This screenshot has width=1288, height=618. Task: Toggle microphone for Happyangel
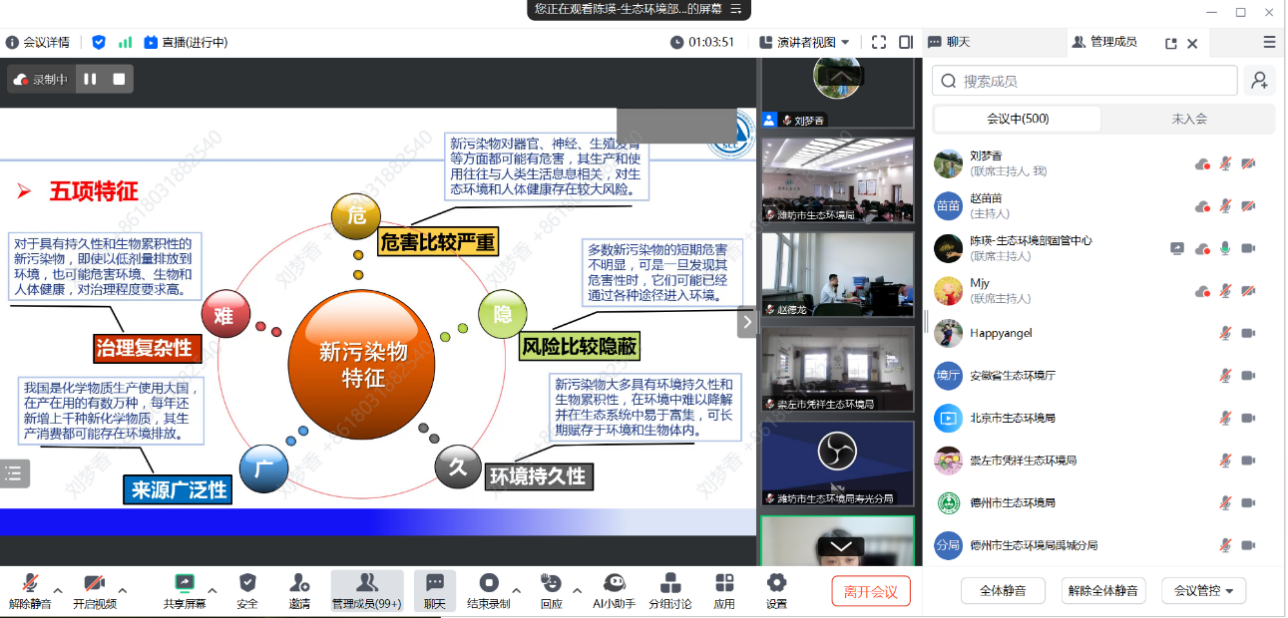1224,333
